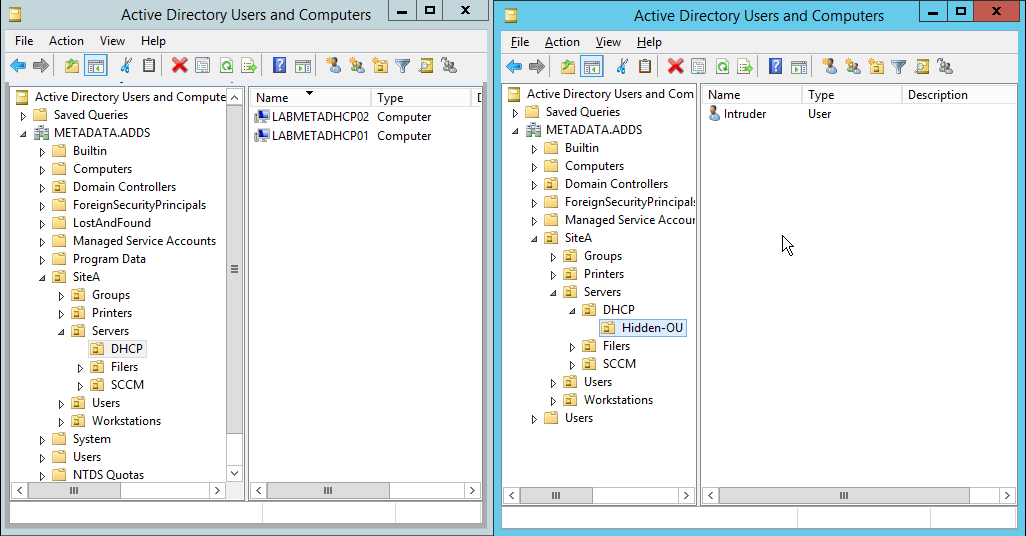This screenshot has width=1026, height=536.
Task: Click the Properties icon in the left window toolbar
Action: click(x=203, y=65)
